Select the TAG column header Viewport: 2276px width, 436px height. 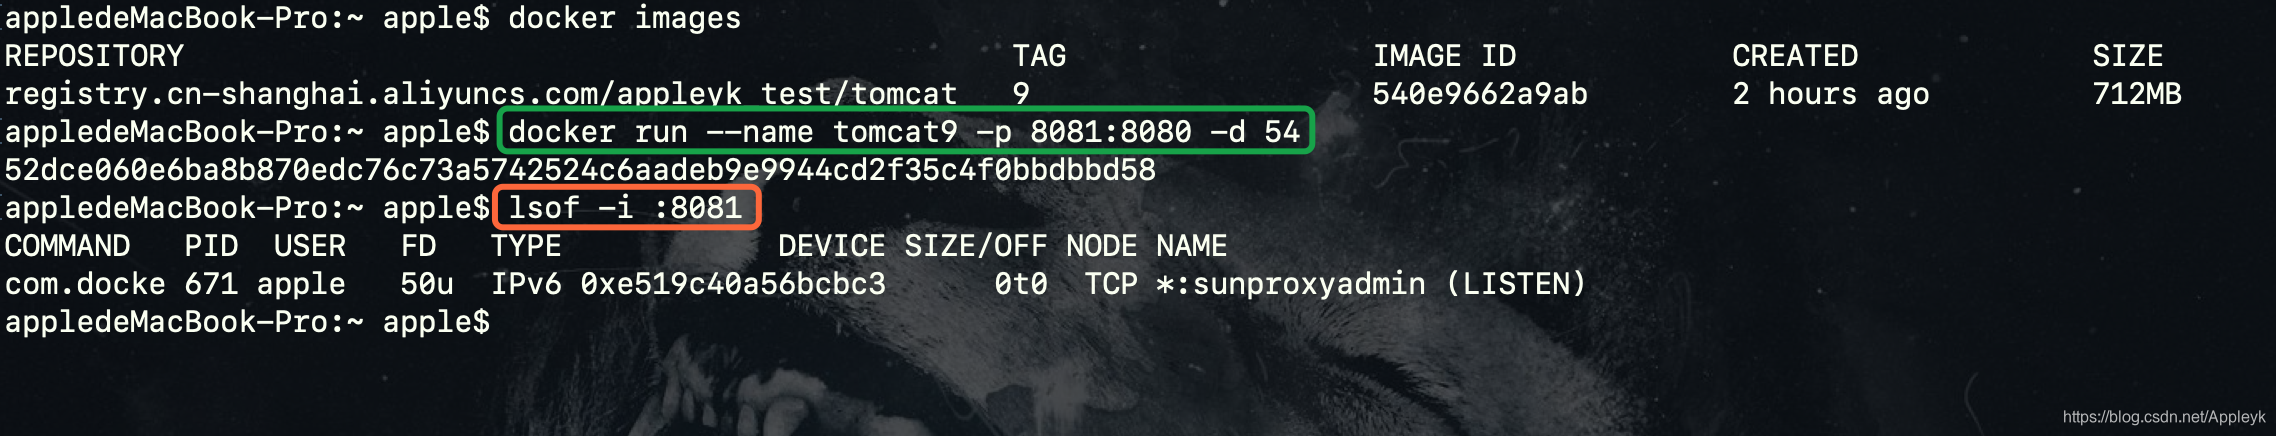coord(1039,56)
